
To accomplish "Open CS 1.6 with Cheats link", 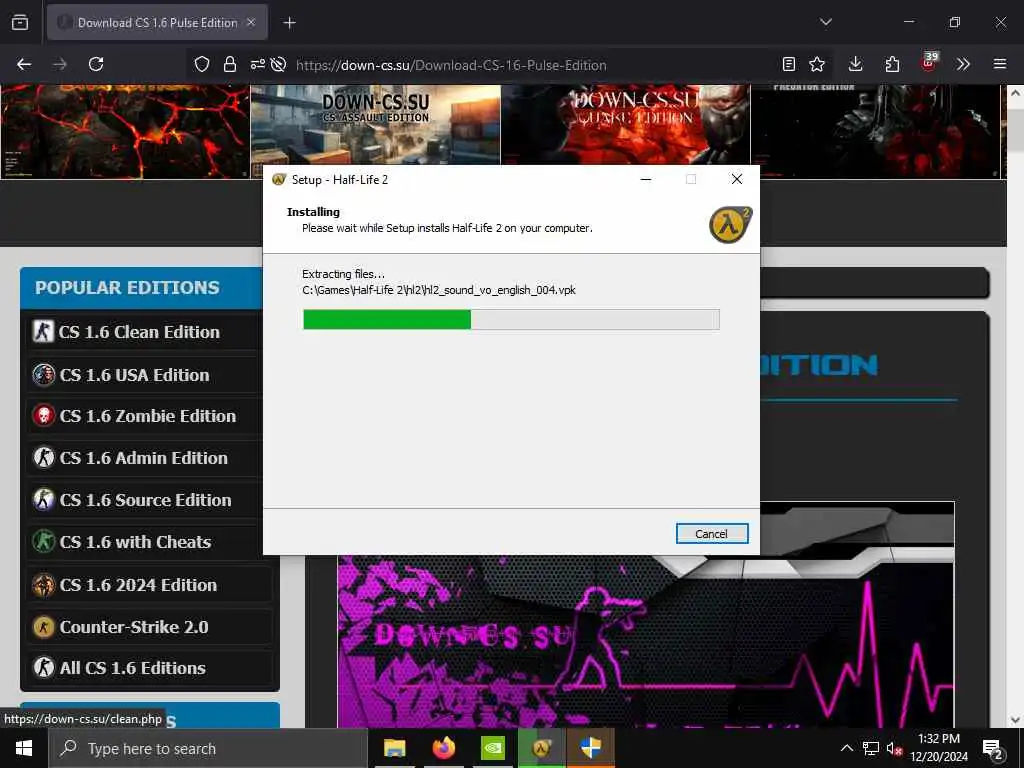I will (x=135, y=542).
